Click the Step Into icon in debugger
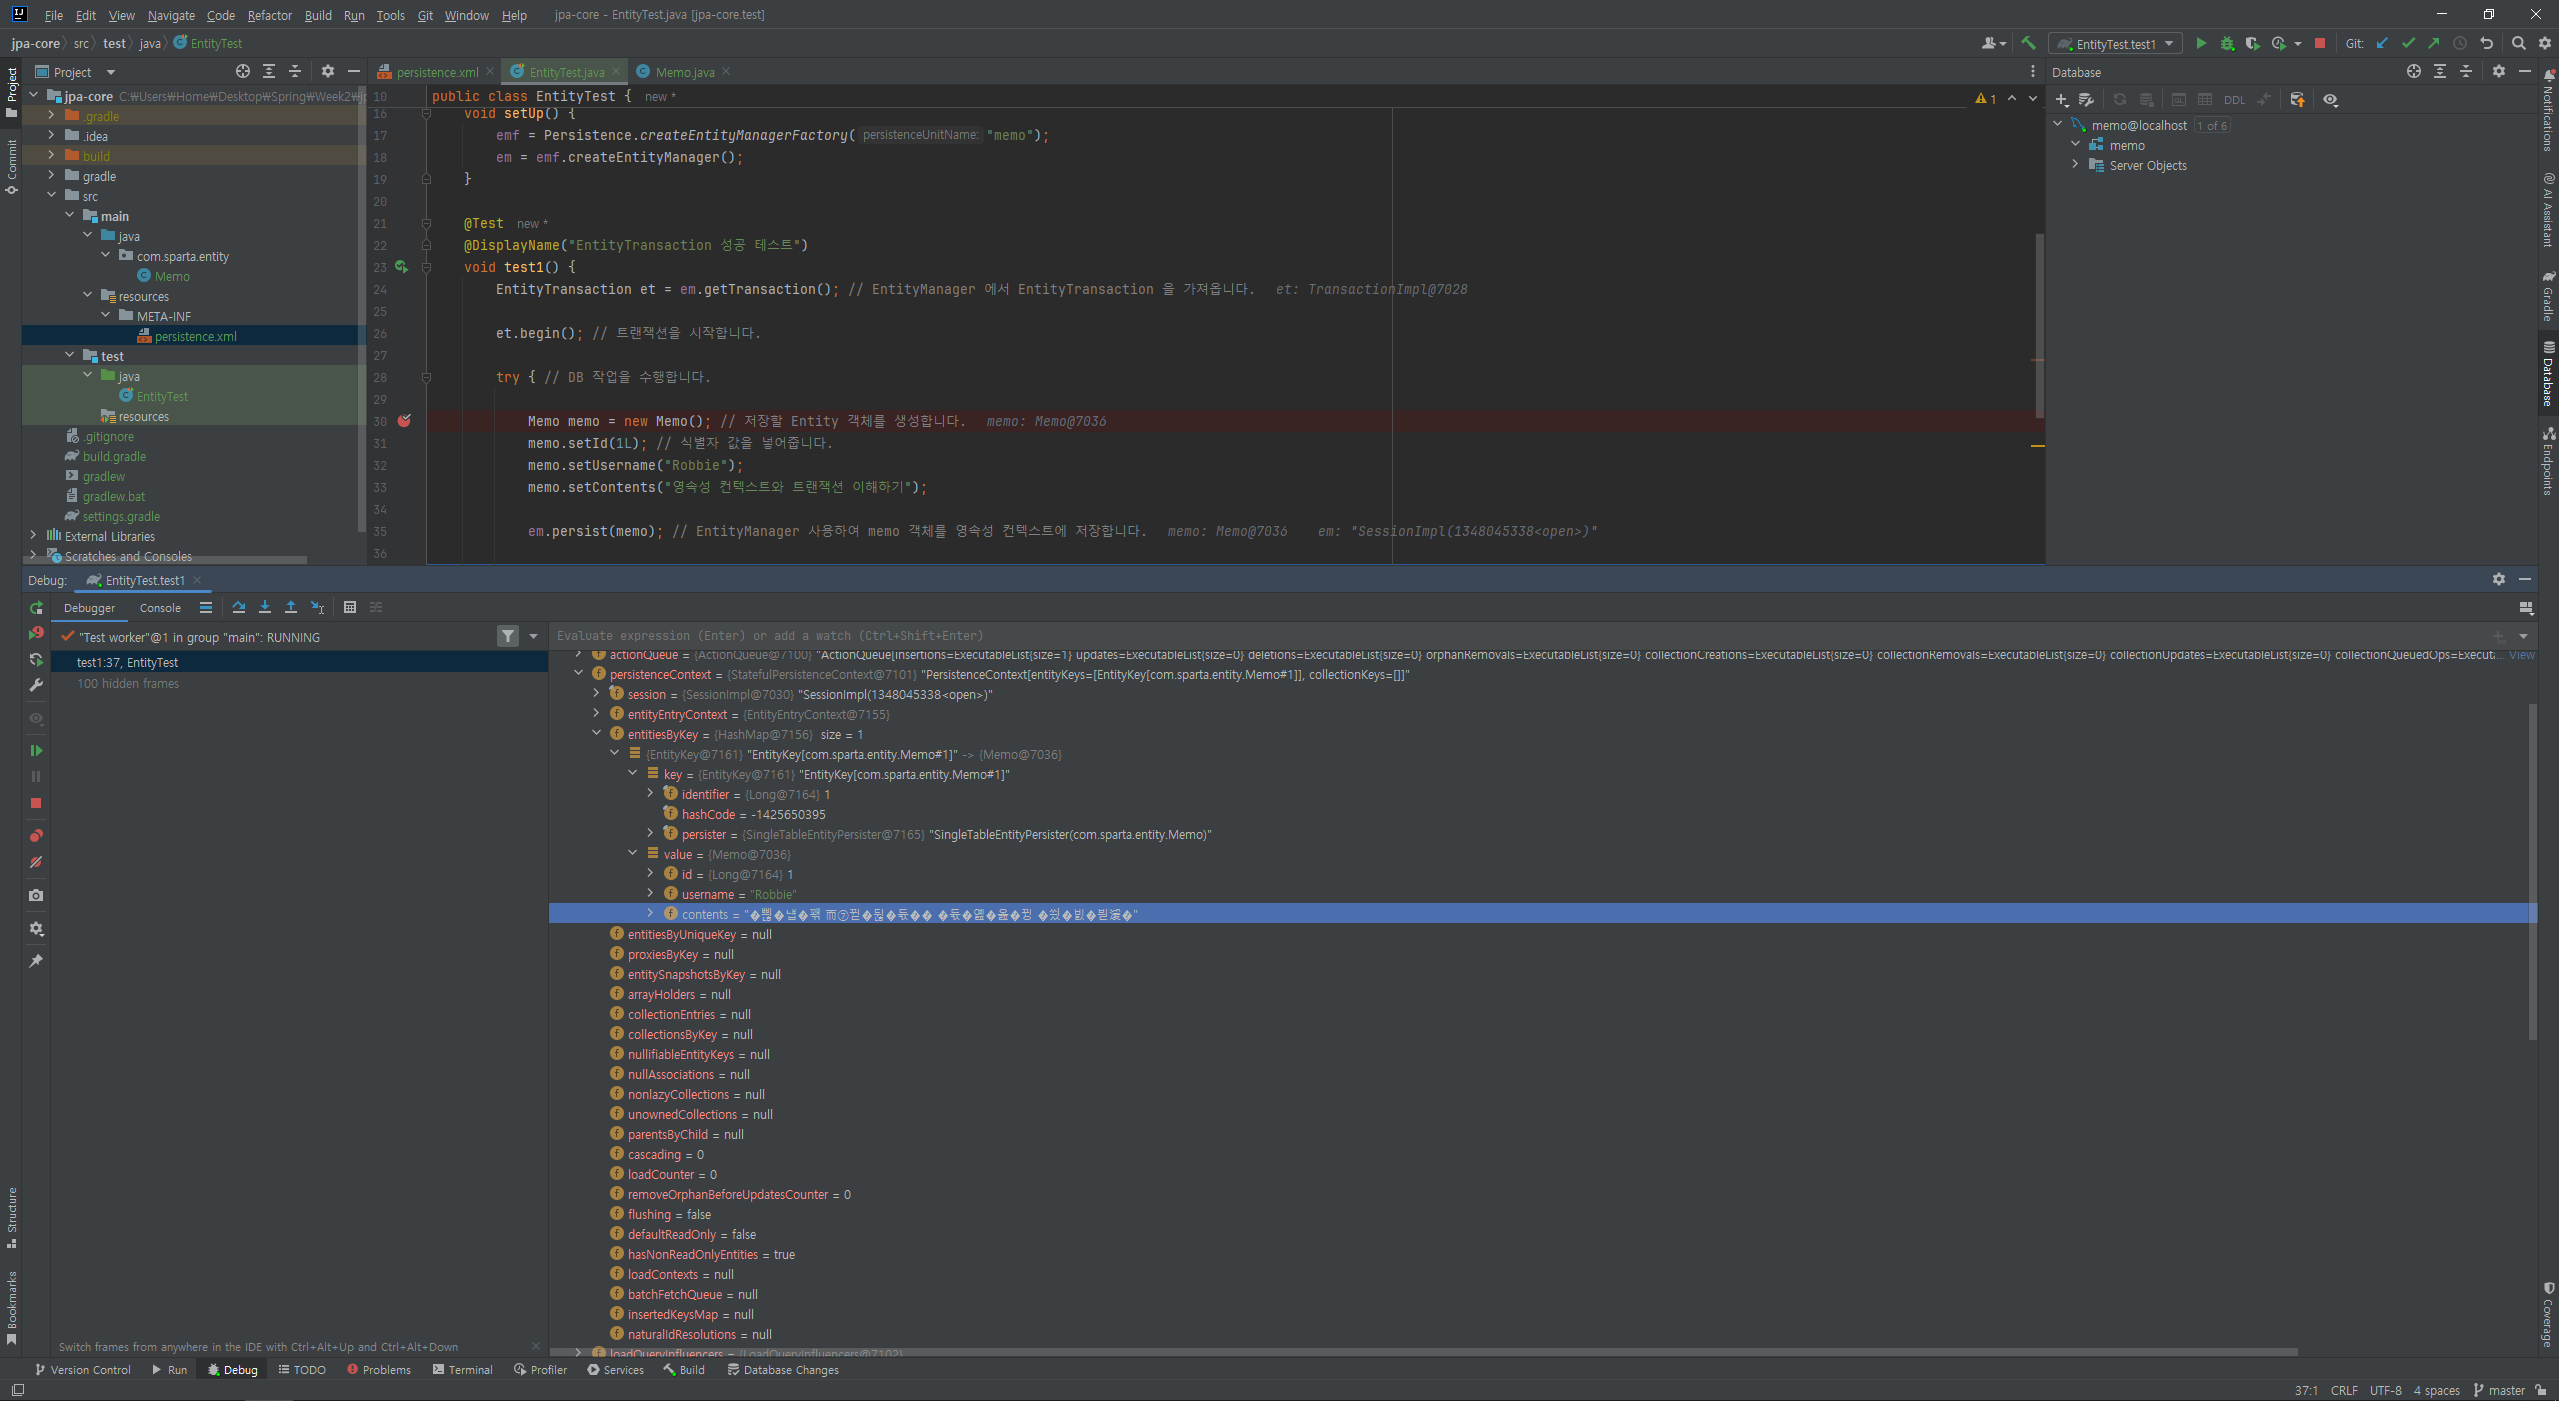The width and height of the screenshot is (2559, 1401). click(264, 607)
